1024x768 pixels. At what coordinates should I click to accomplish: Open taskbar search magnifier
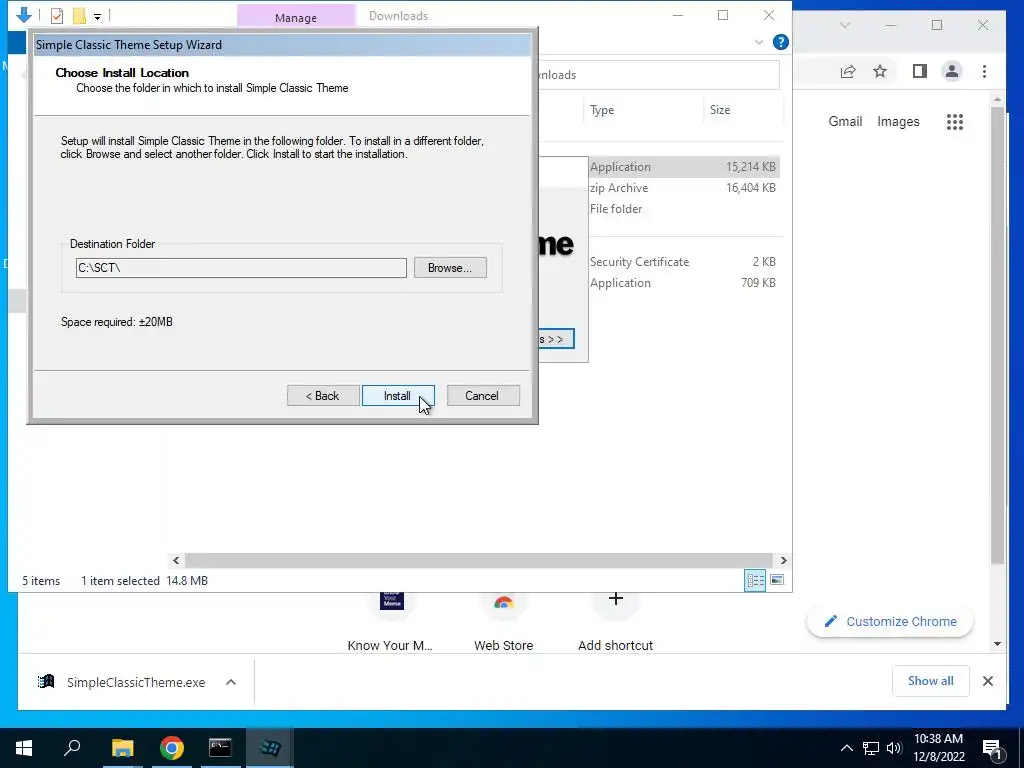click(x=72, y=748)
